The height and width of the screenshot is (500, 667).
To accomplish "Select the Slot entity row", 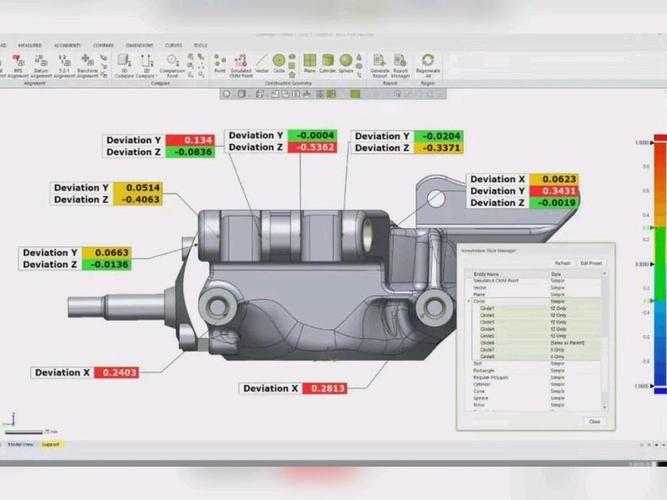I will [x=534, y=364].
